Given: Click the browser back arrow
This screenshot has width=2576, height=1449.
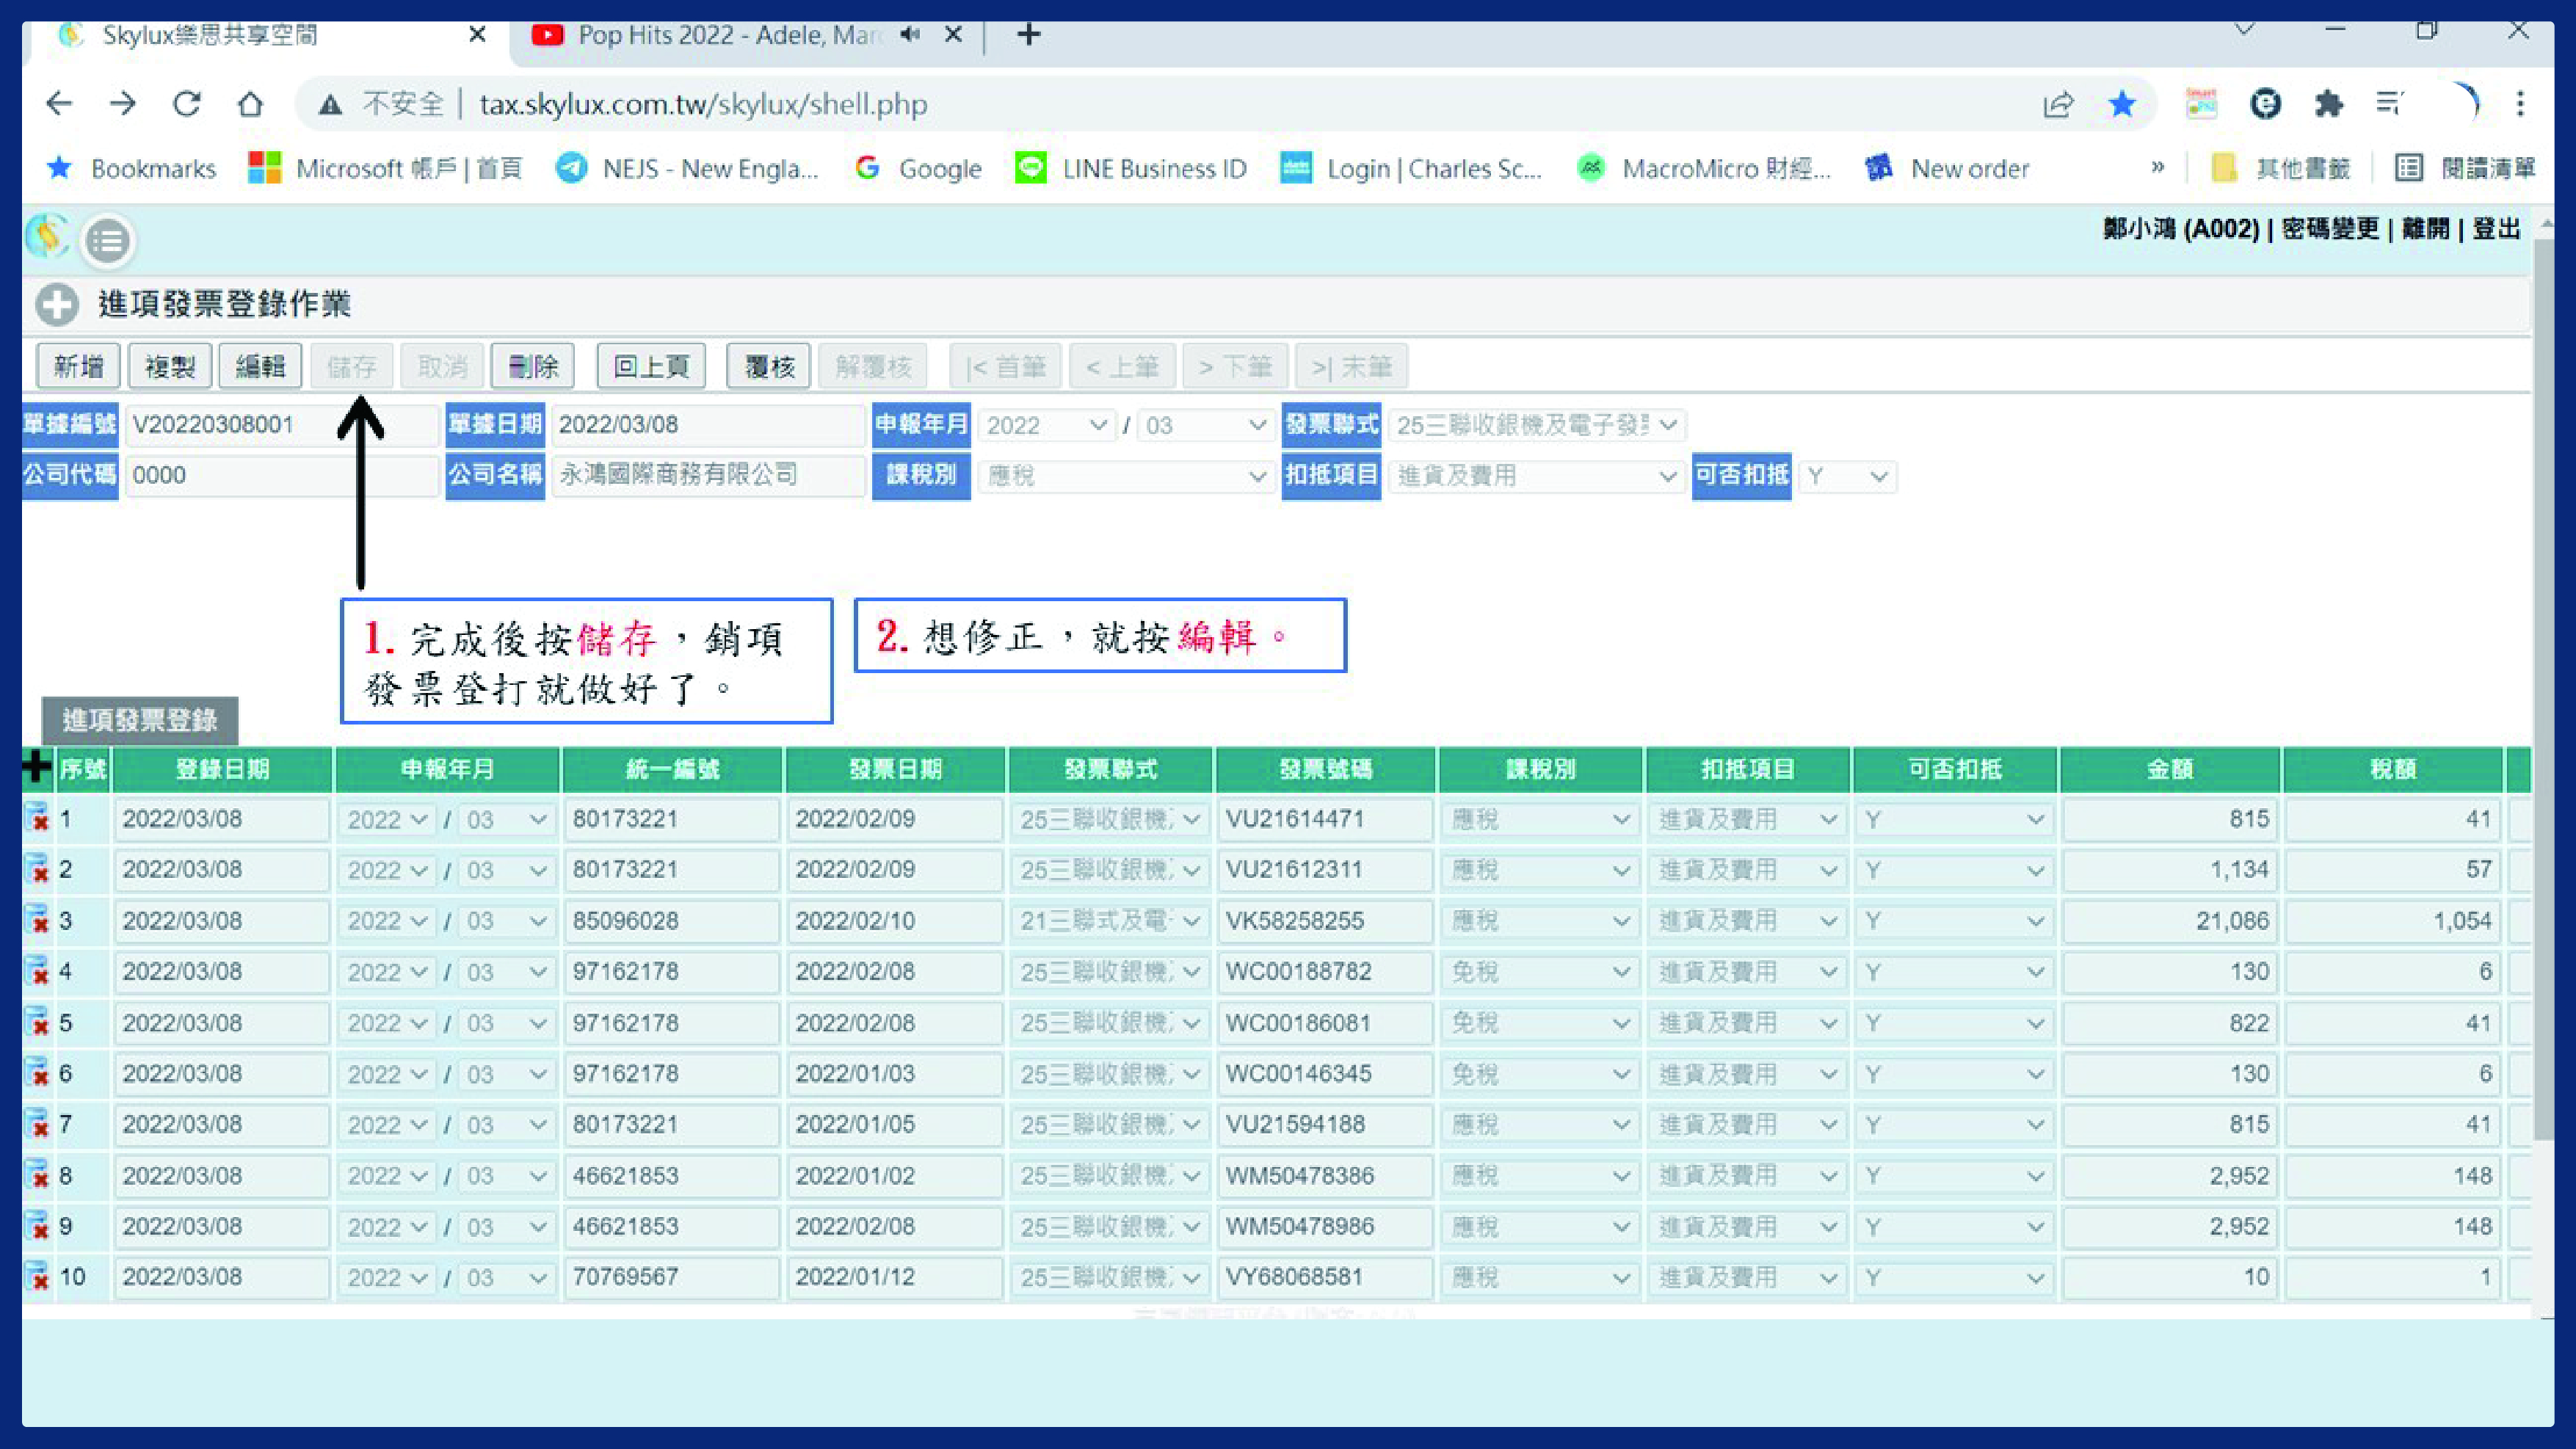Looking at the screenshot, I should click(x=59, y=104).
